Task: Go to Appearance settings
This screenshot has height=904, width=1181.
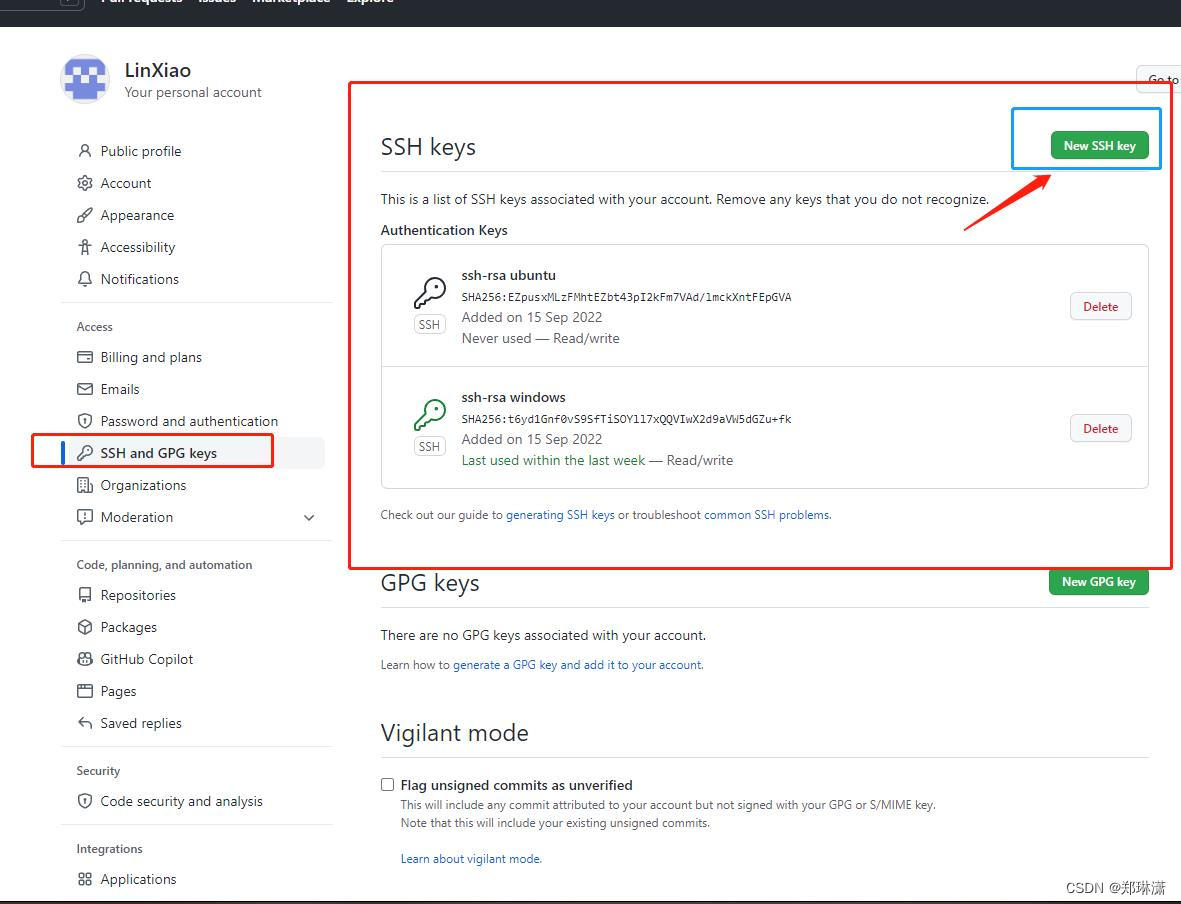Action: coord(137,215)
